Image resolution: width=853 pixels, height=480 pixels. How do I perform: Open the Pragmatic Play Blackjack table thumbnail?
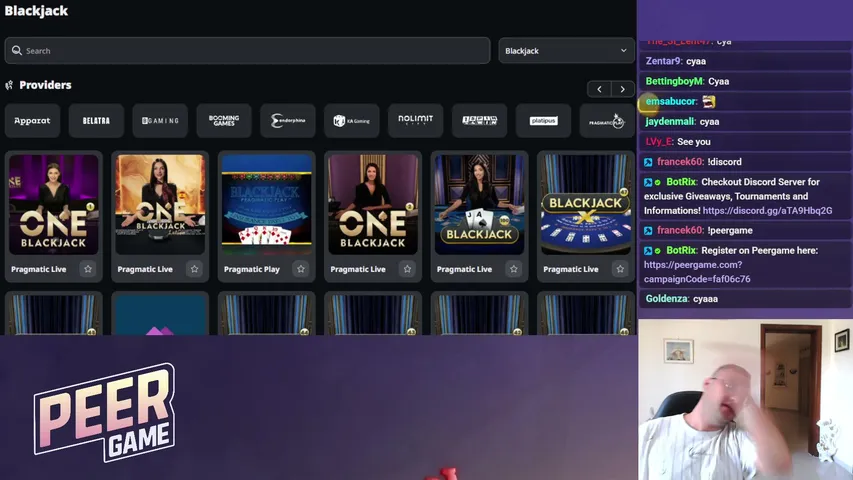click(x=267, y=205)
